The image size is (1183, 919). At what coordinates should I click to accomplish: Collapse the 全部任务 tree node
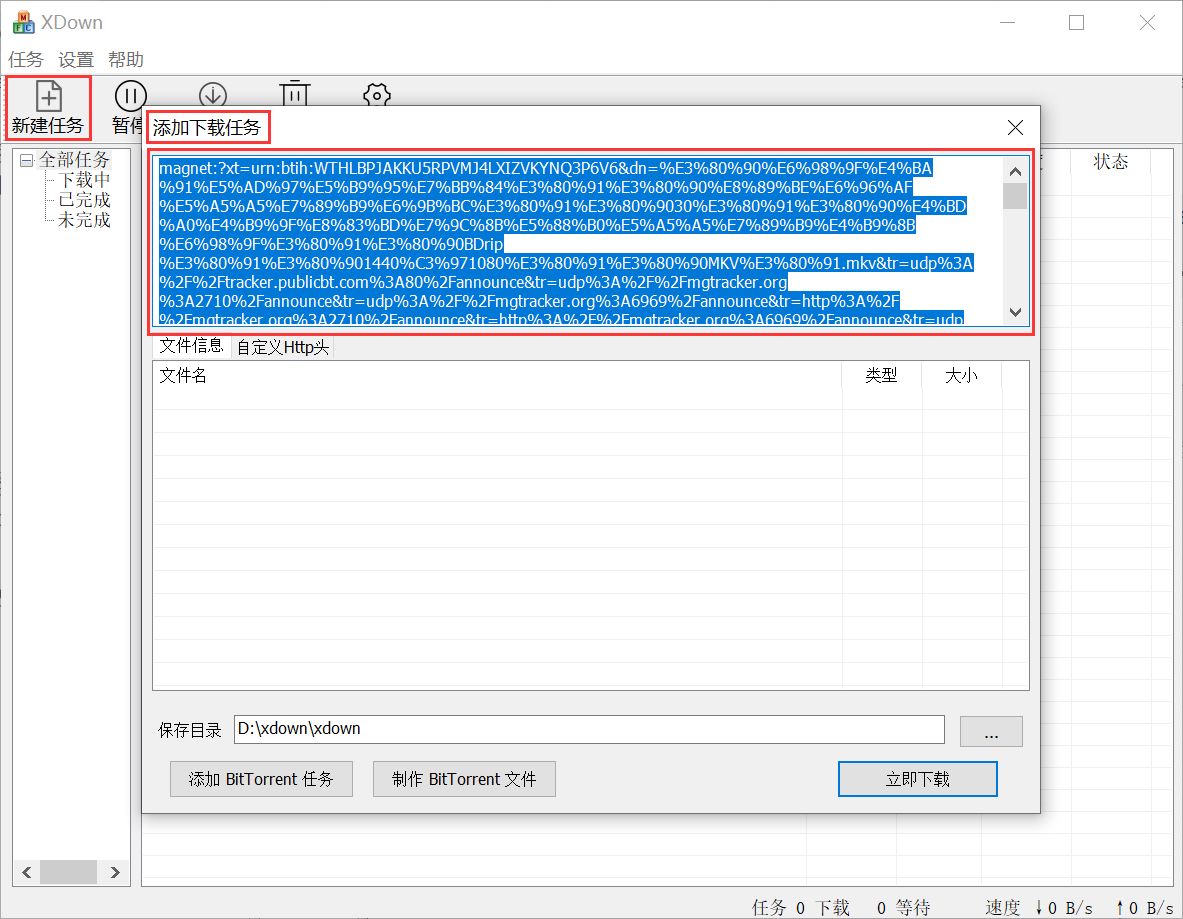(26, 160)
